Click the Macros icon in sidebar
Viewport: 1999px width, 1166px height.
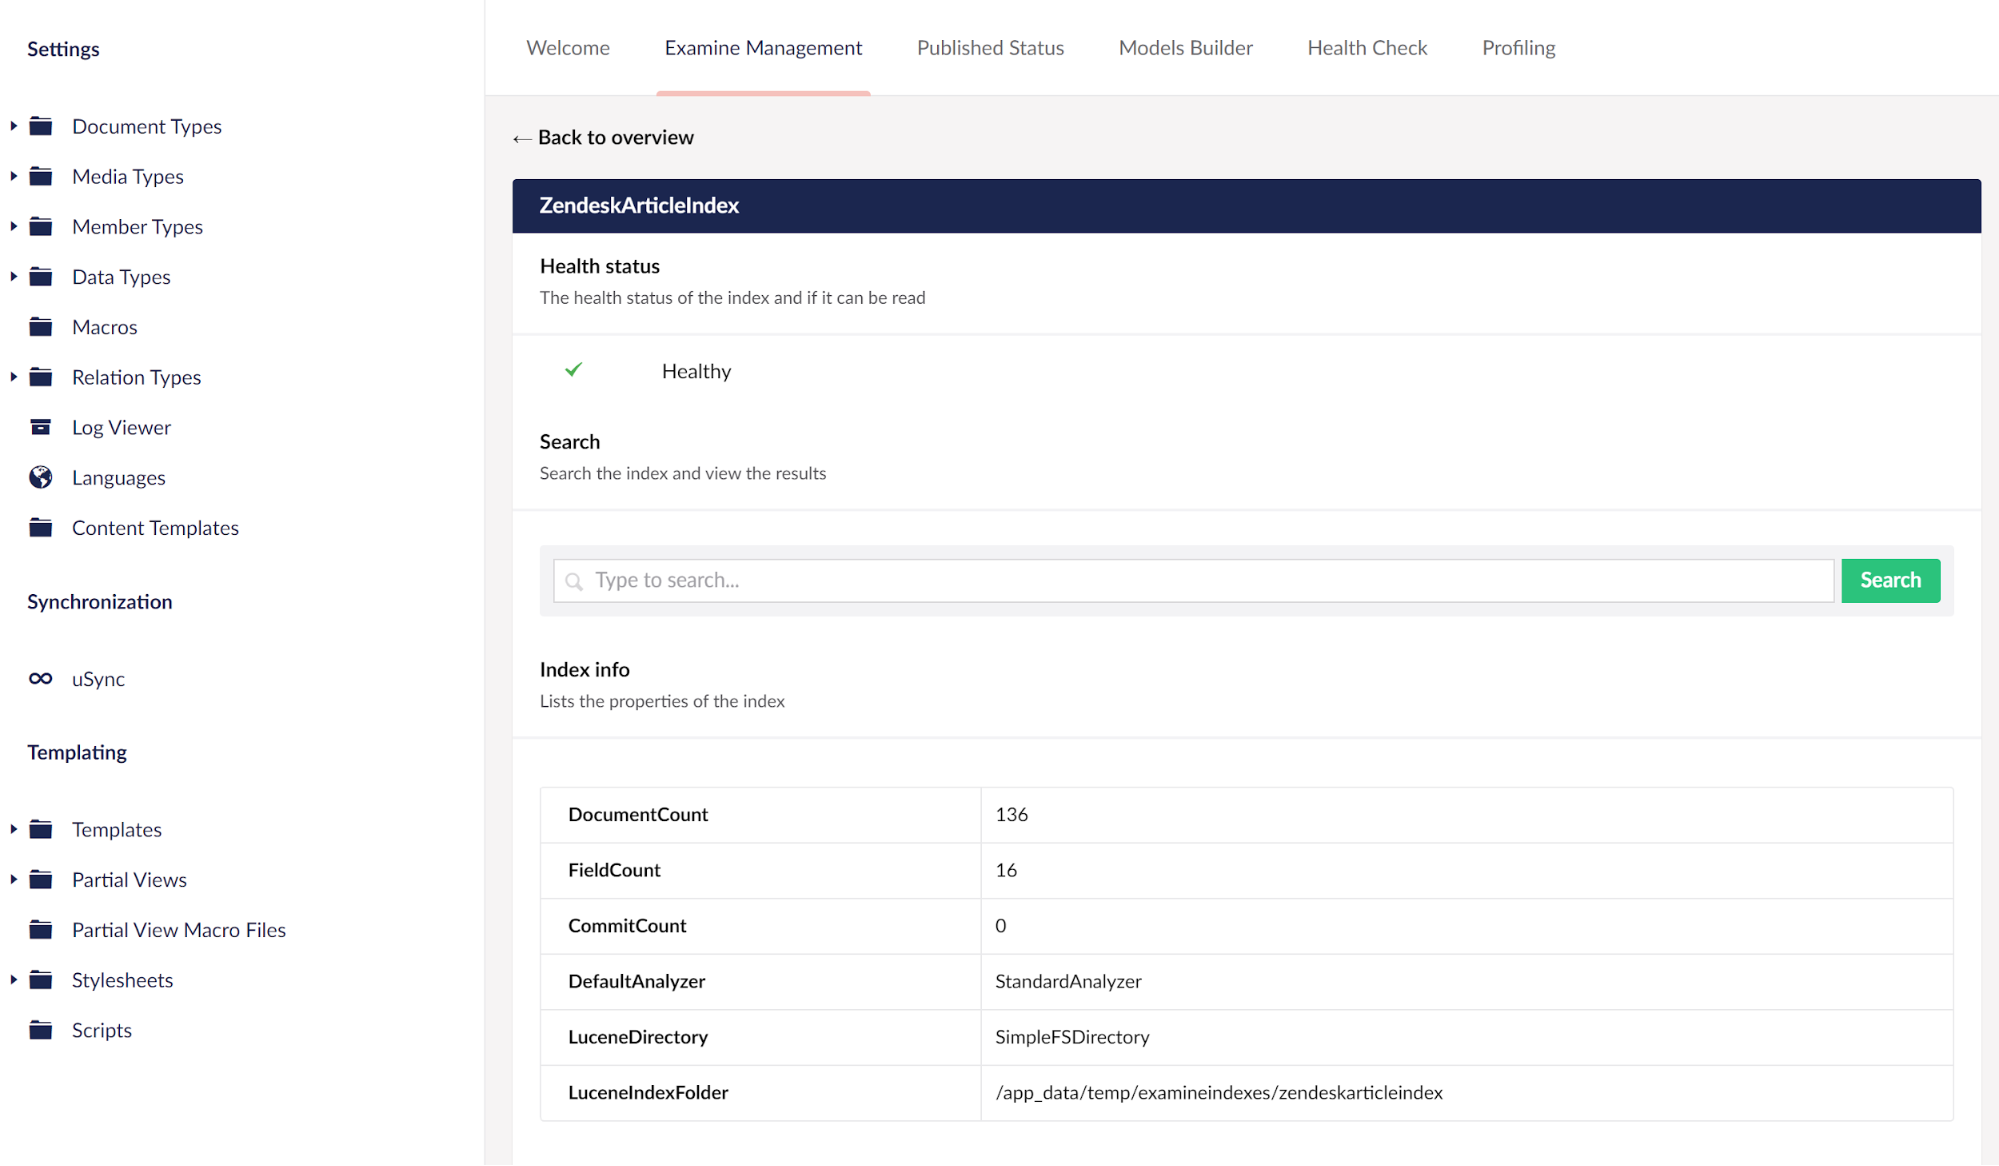pos(42,326)
